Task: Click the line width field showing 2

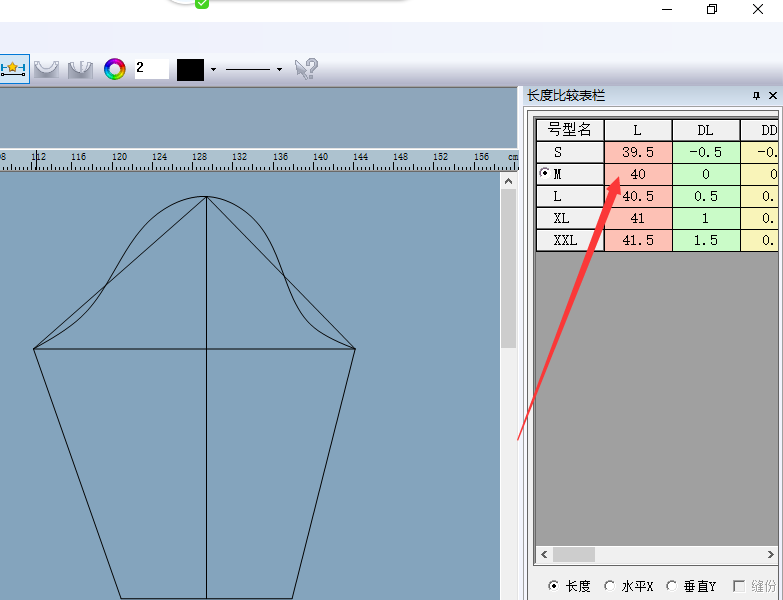Action: point(151,68)
